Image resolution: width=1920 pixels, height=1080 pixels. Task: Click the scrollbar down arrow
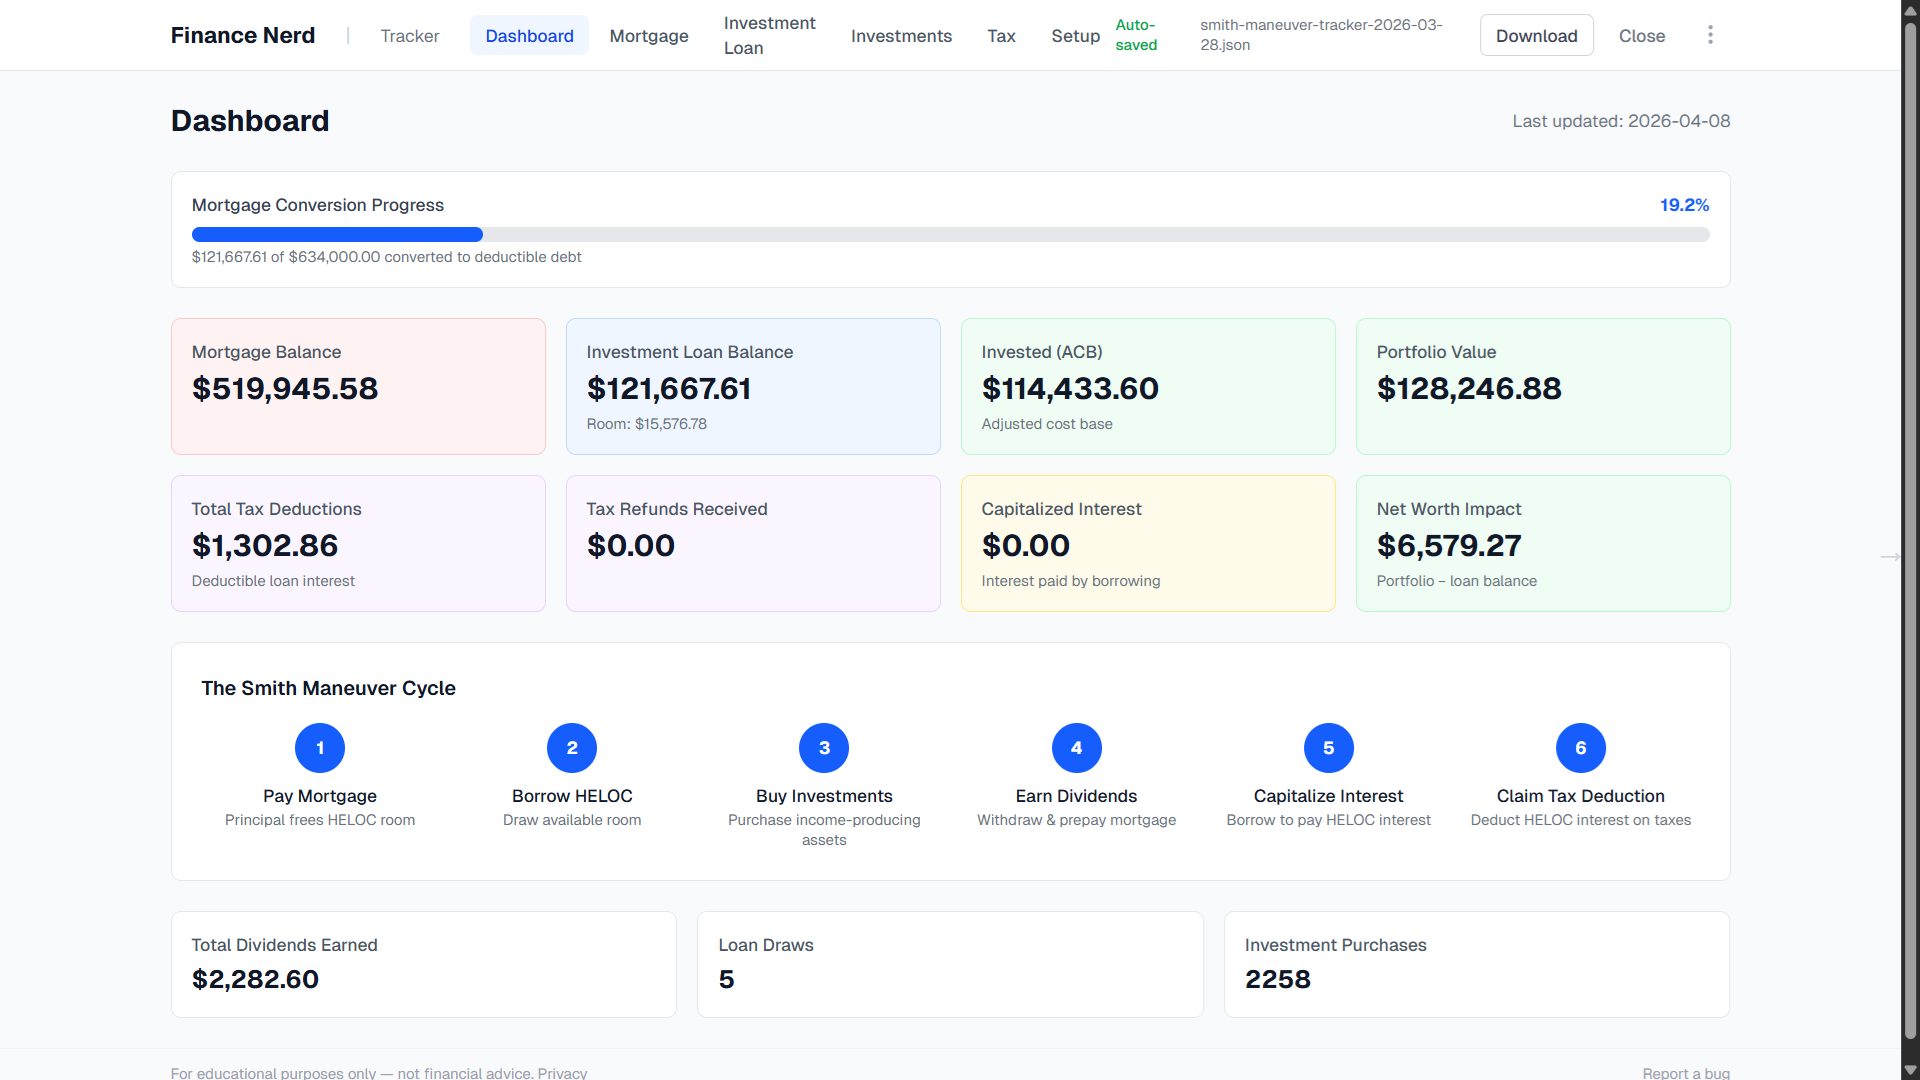pos(1909,1070)
